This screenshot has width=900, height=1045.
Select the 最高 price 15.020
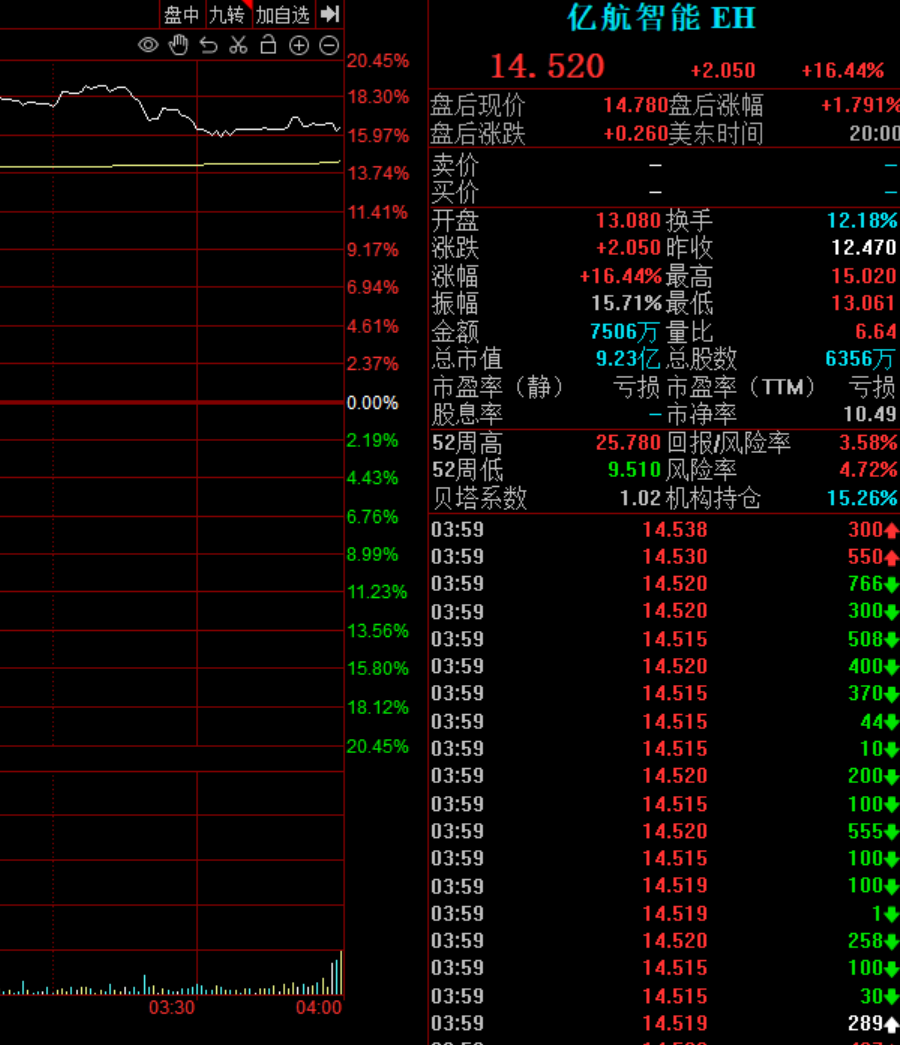click(x=864, y=276)
